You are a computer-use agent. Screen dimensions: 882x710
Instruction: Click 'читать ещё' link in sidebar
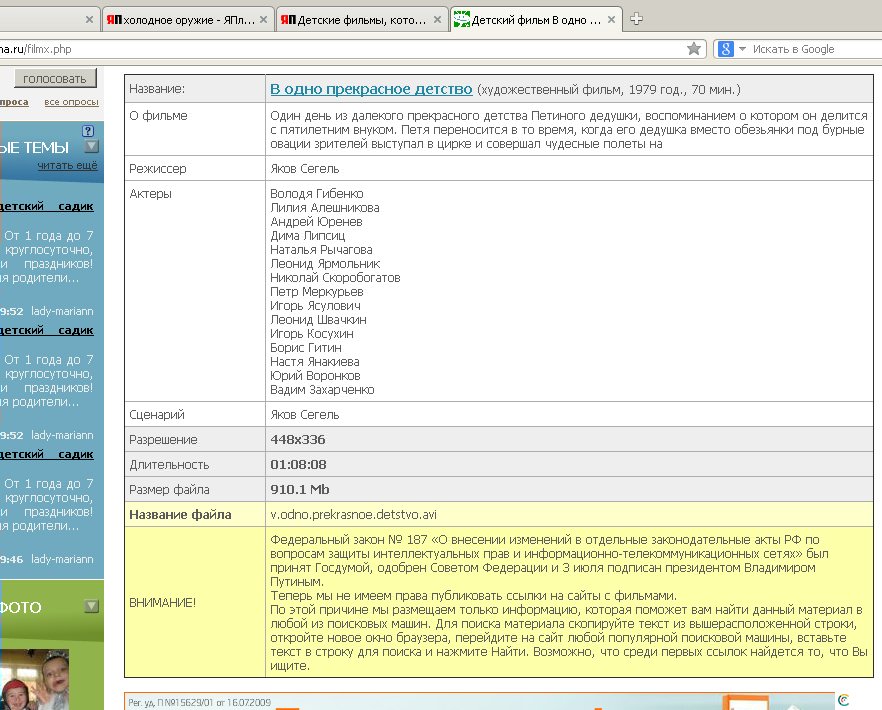[67, 165]
